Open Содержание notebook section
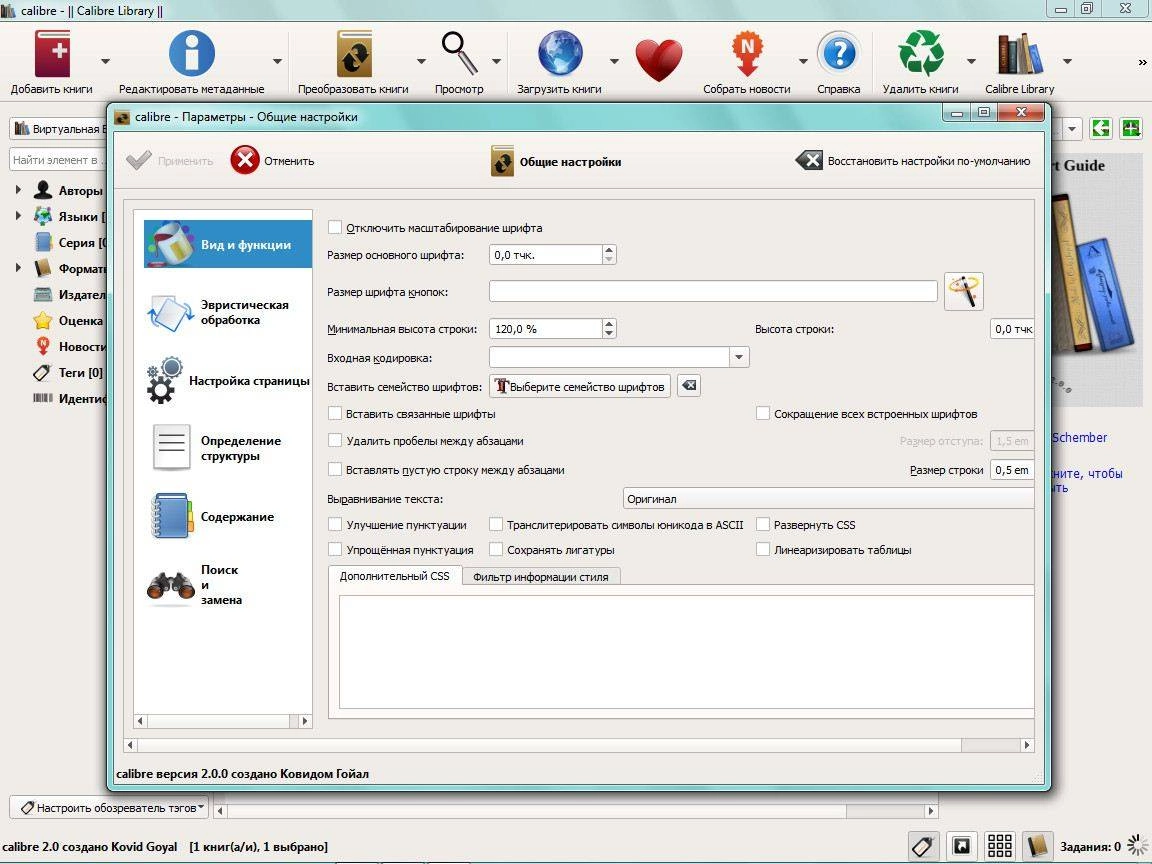Screen dimensions: 1152x864 pos(228,516)
